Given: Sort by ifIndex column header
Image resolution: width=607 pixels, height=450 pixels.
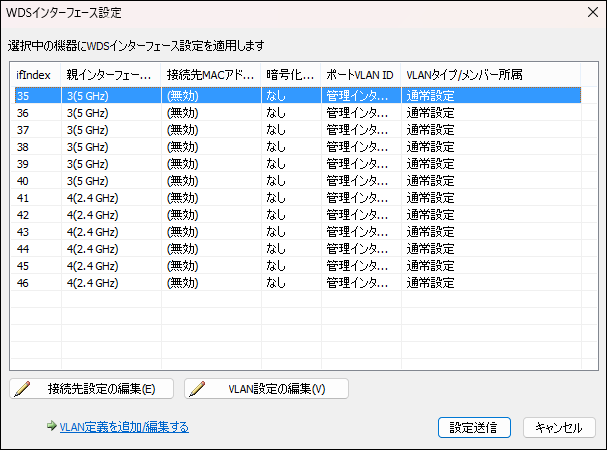Looking at the screenshot, I should 36,75.
